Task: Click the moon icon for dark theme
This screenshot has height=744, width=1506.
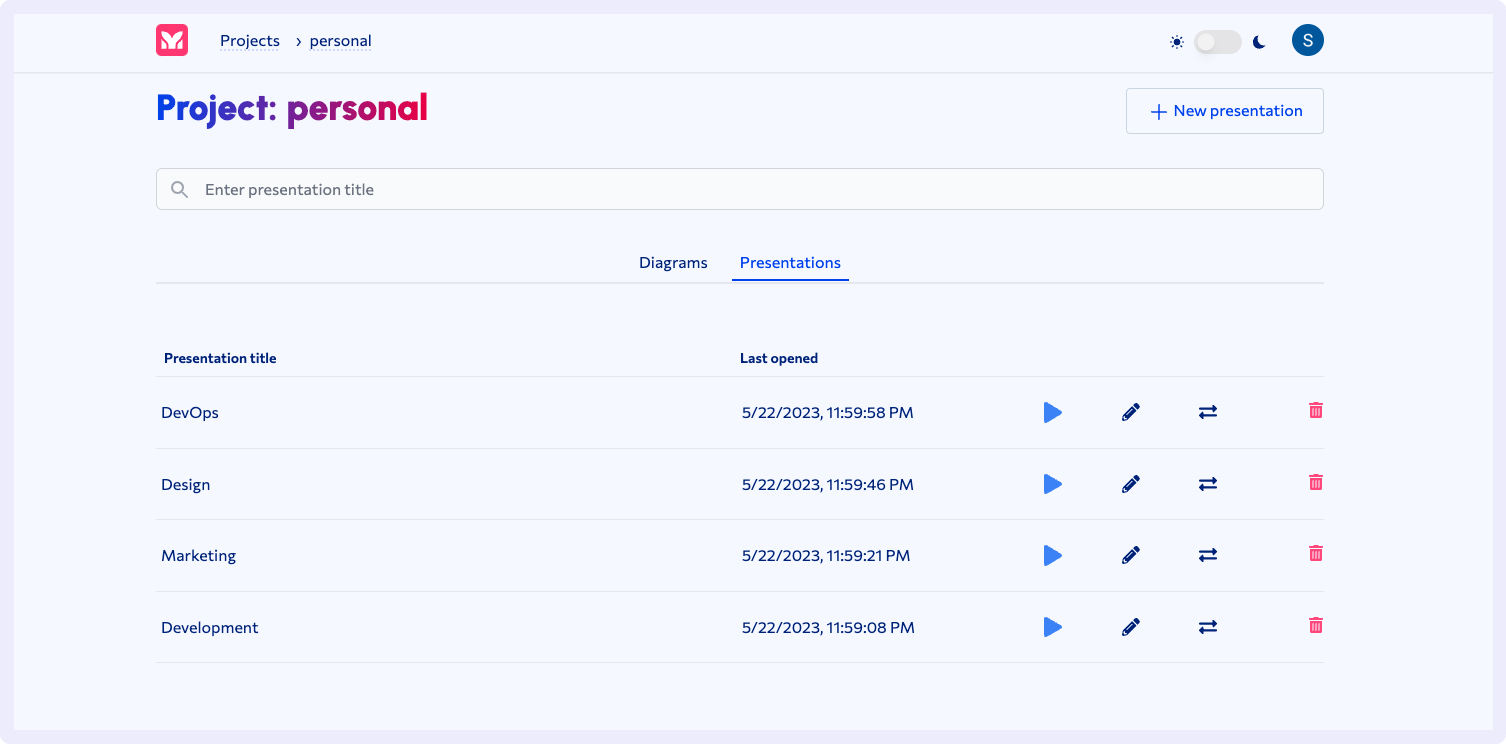Action: coord(1260,42)
